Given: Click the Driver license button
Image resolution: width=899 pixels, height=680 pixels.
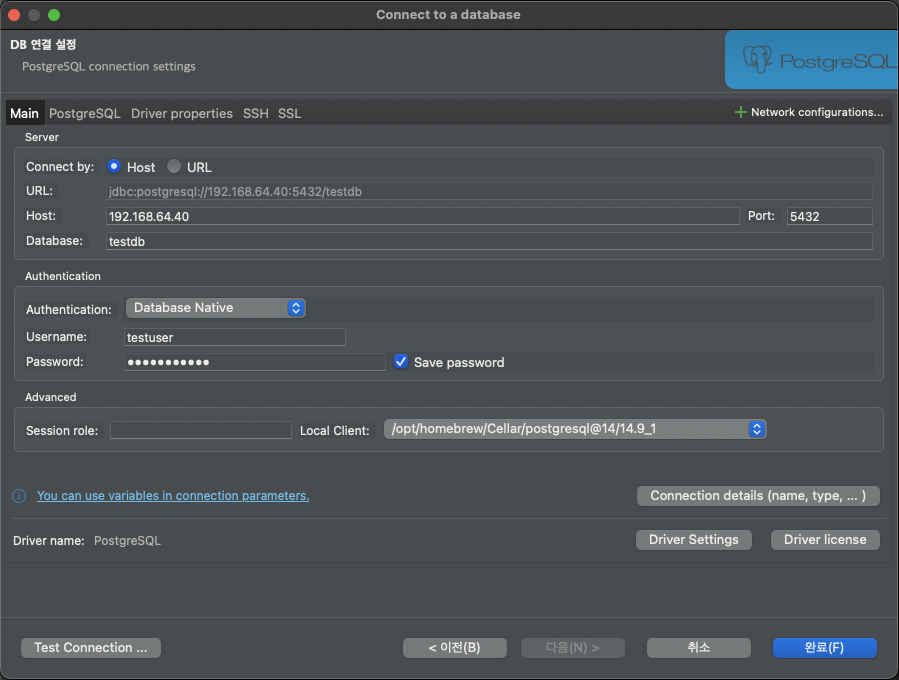Looking at the screenshot, I should coord(825,540).
